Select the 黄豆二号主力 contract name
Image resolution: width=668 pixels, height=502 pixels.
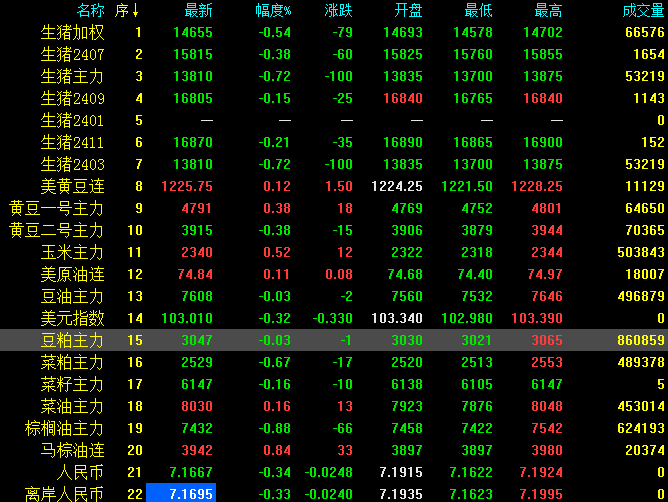click(x=56, y=231)
